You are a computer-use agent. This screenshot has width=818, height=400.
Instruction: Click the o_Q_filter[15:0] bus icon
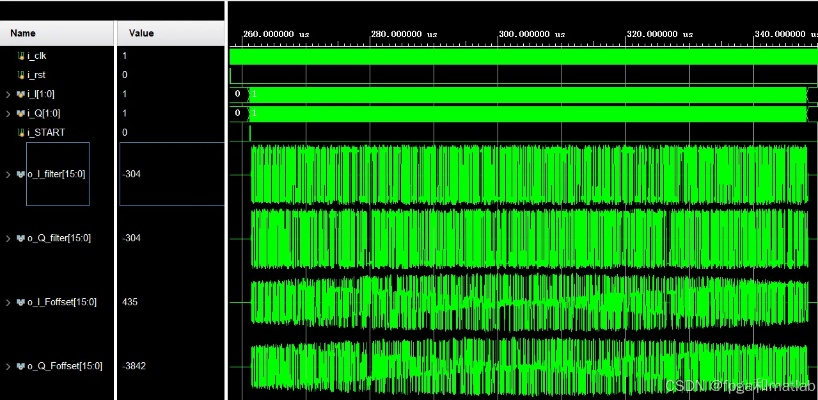click(20, 238)
